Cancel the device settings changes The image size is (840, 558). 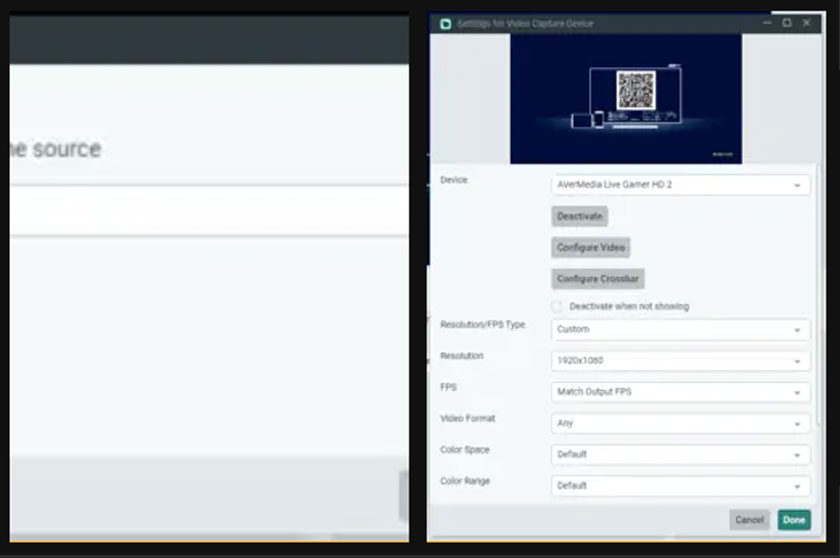tap(749, 520)
